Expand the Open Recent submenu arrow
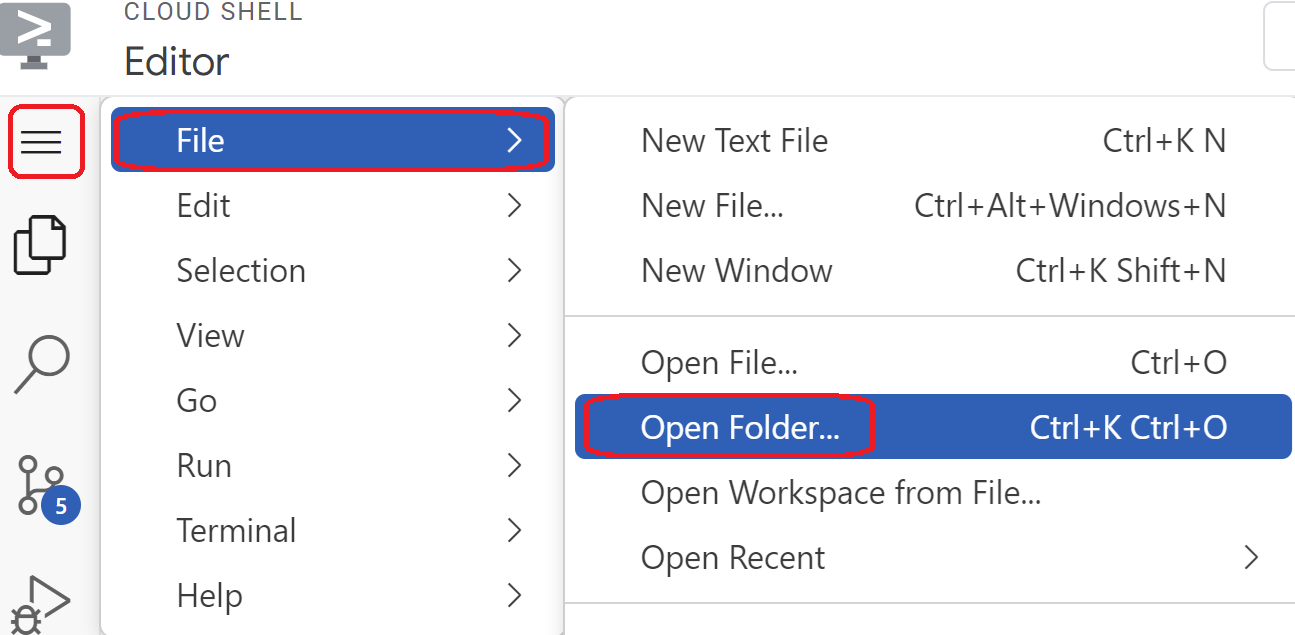 point(1251,557)
